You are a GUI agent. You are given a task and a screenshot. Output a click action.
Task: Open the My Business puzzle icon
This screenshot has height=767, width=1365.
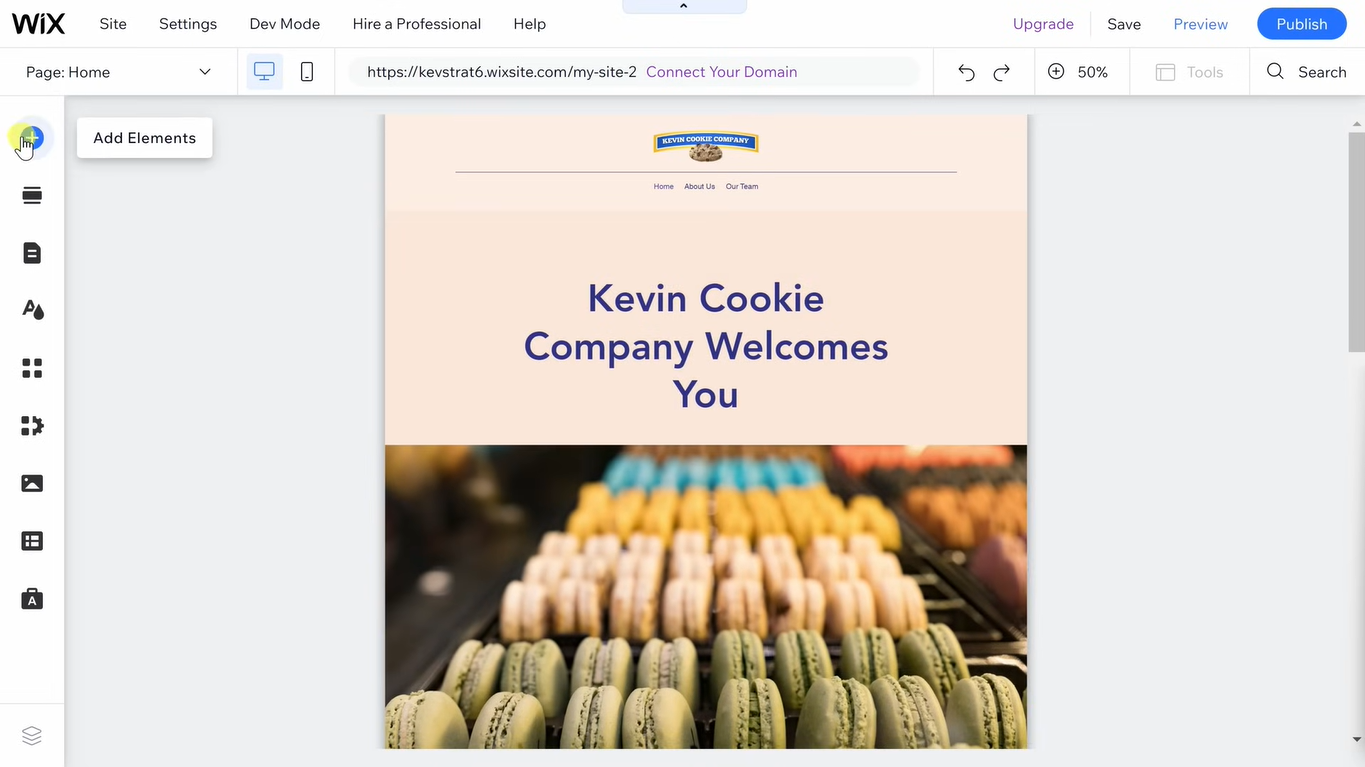[32, 426]
